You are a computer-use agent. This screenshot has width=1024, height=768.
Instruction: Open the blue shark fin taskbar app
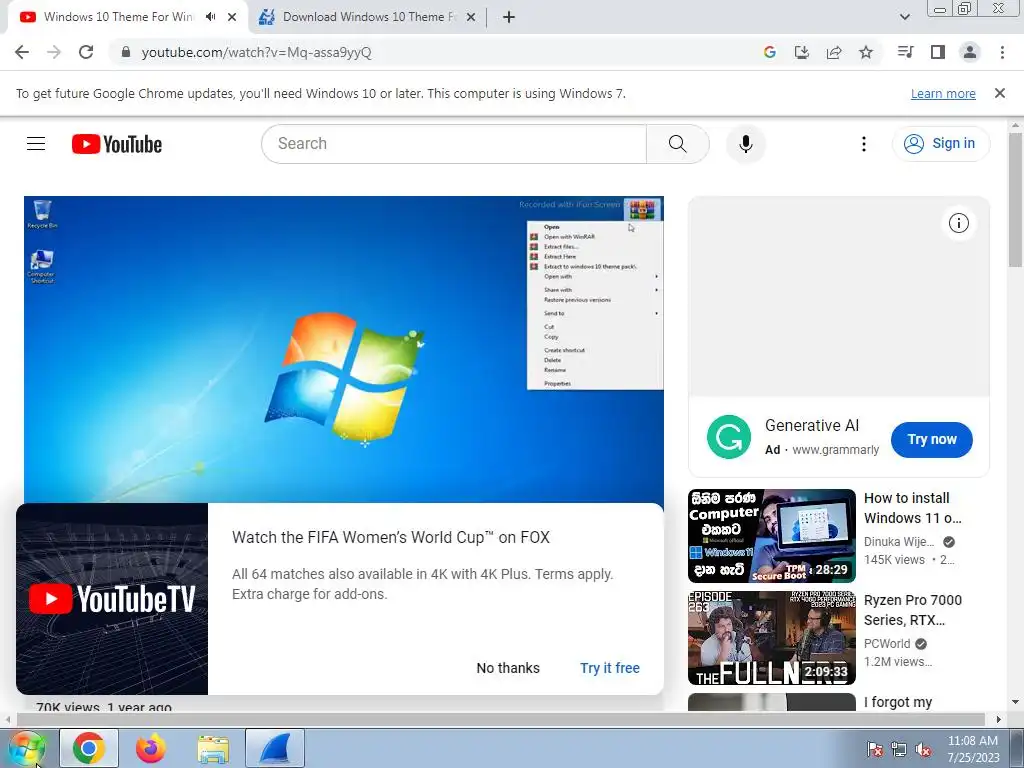pos(275,748)
